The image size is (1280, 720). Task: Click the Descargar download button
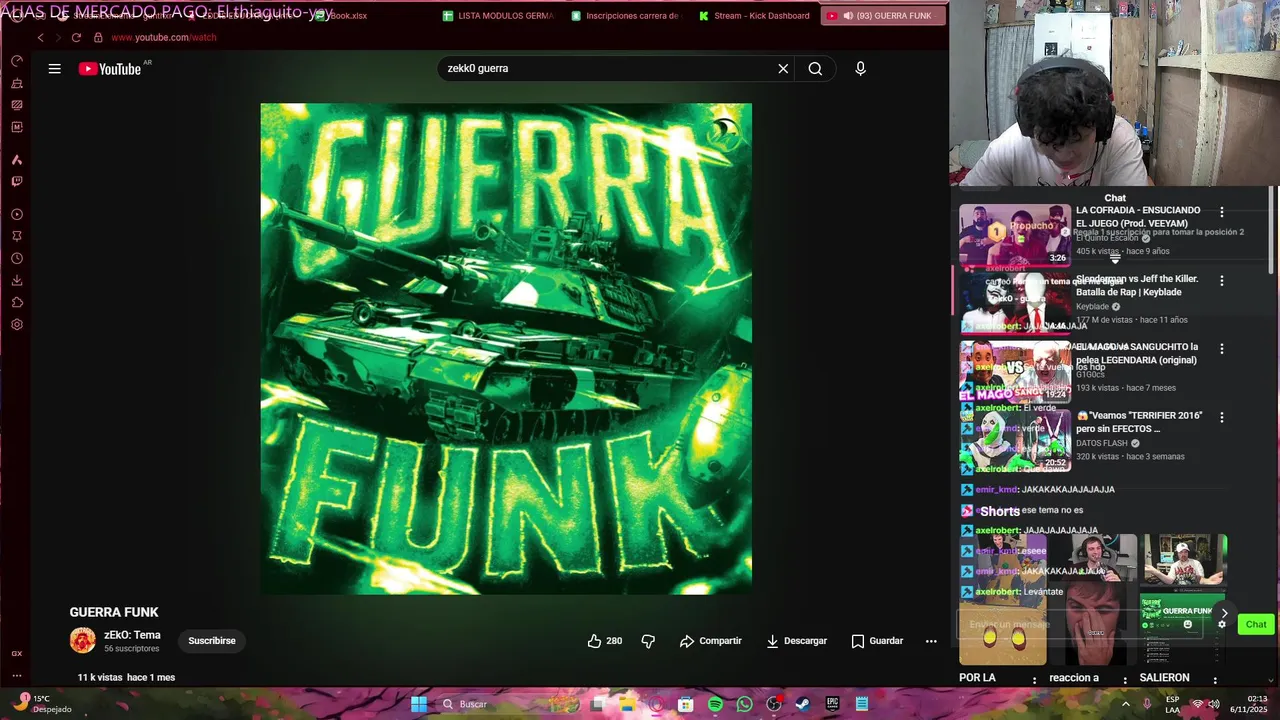796,641
